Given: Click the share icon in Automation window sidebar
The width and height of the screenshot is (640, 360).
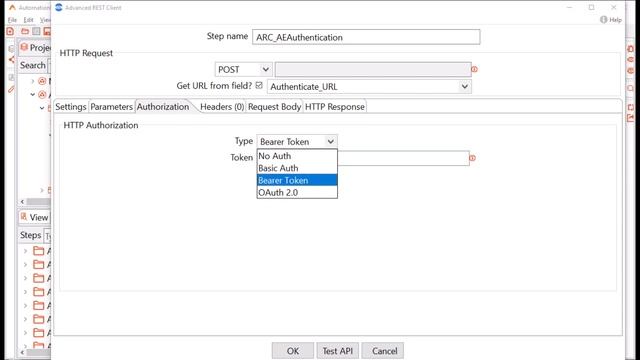Looking at the screenshot, I should coord(11,60).
